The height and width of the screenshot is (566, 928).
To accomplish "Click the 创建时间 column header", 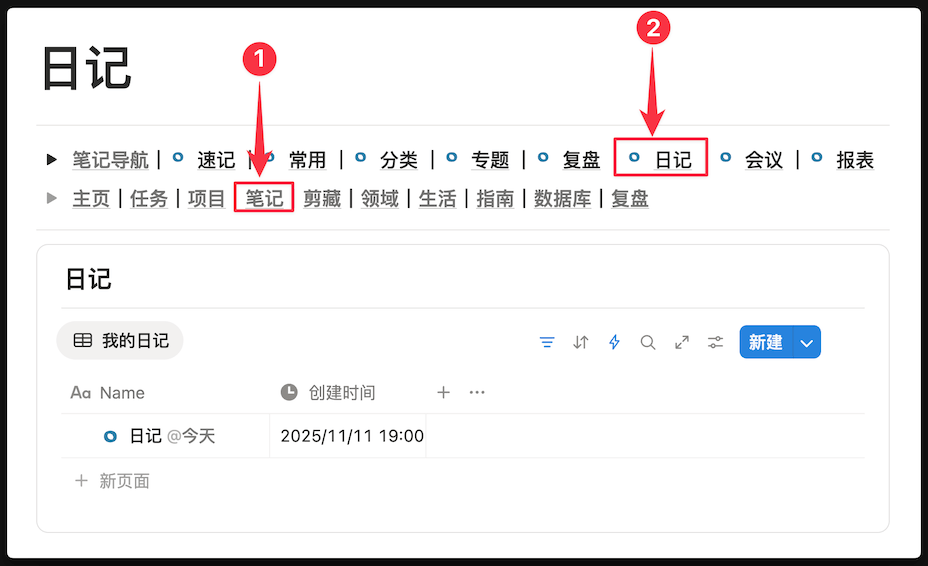I will [x=341, y=393].
